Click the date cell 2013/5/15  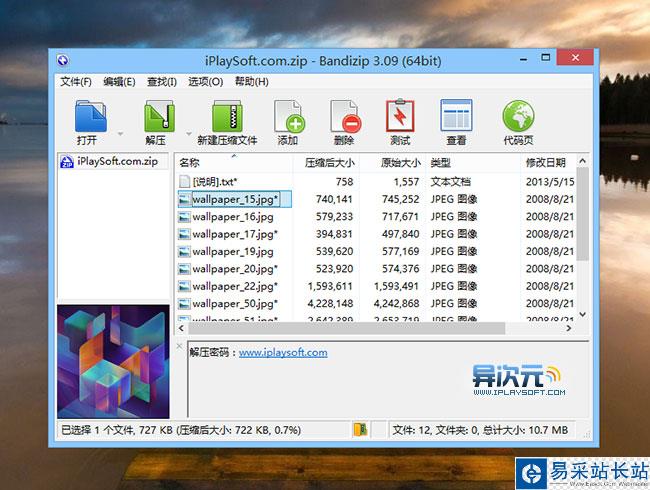coord(550,182)
